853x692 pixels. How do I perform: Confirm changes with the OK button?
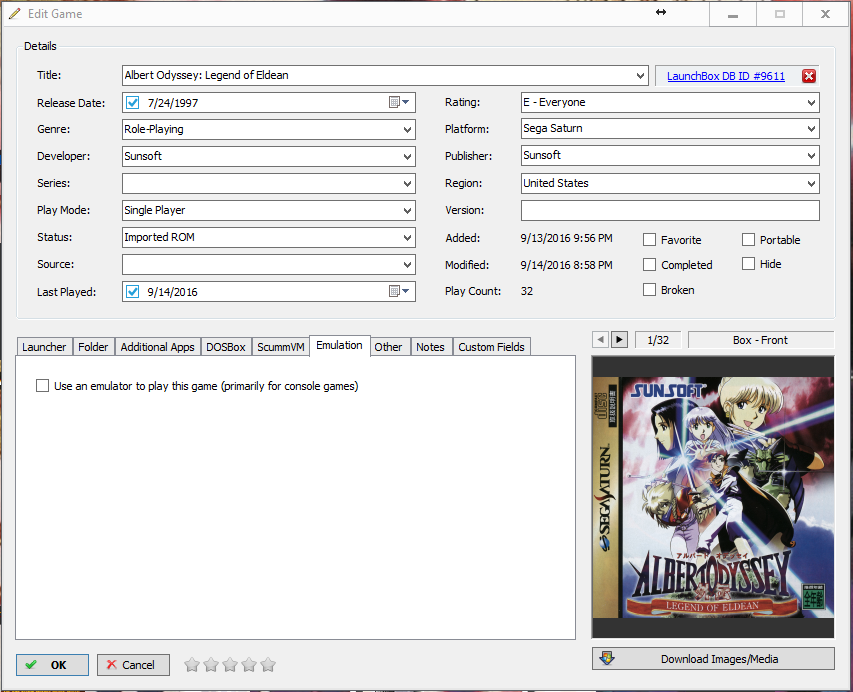tap(52, 665)
